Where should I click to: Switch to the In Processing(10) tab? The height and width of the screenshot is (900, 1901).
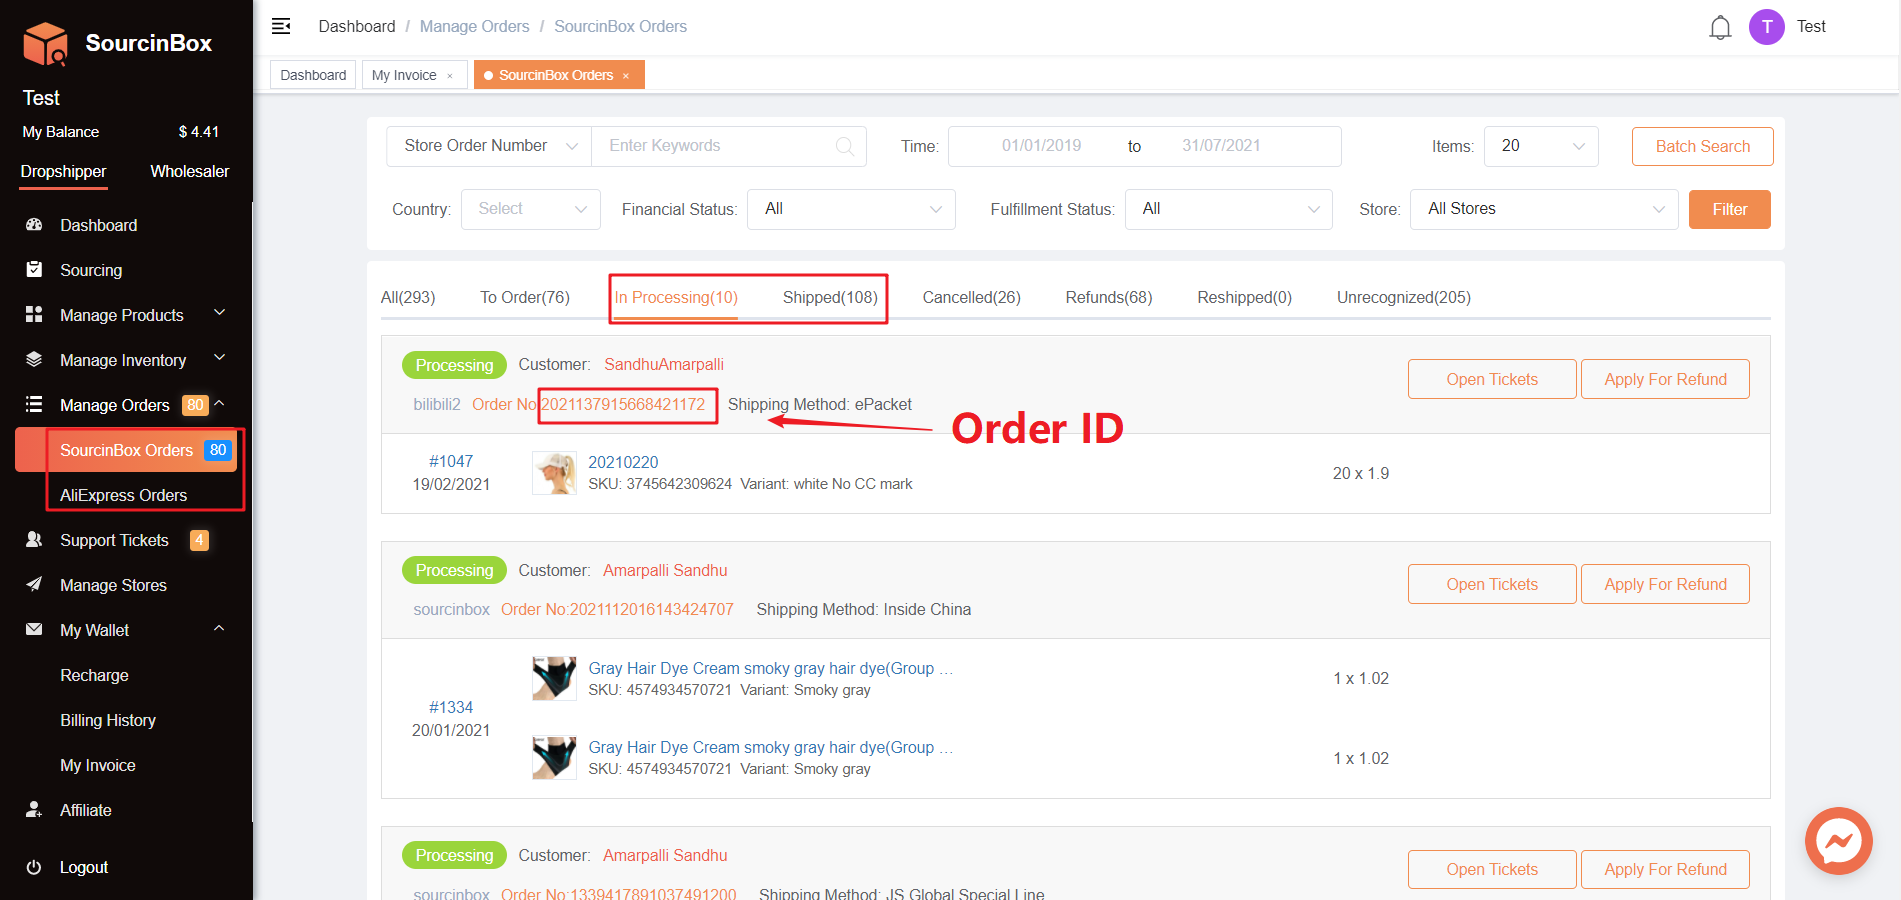(676, 297)
